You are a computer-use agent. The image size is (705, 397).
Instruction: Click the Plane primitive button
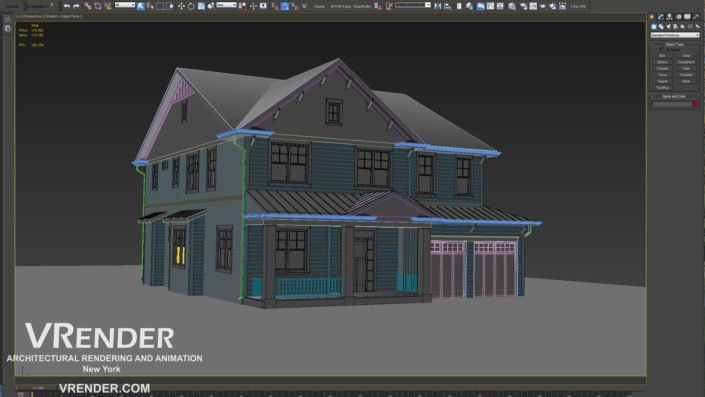686,81
